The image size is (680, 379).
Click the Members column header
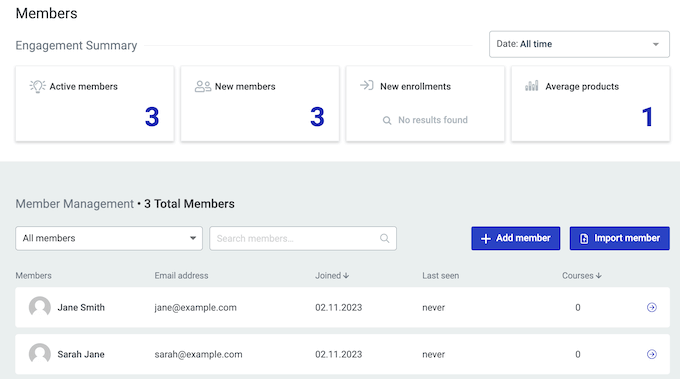coord(33,275)
